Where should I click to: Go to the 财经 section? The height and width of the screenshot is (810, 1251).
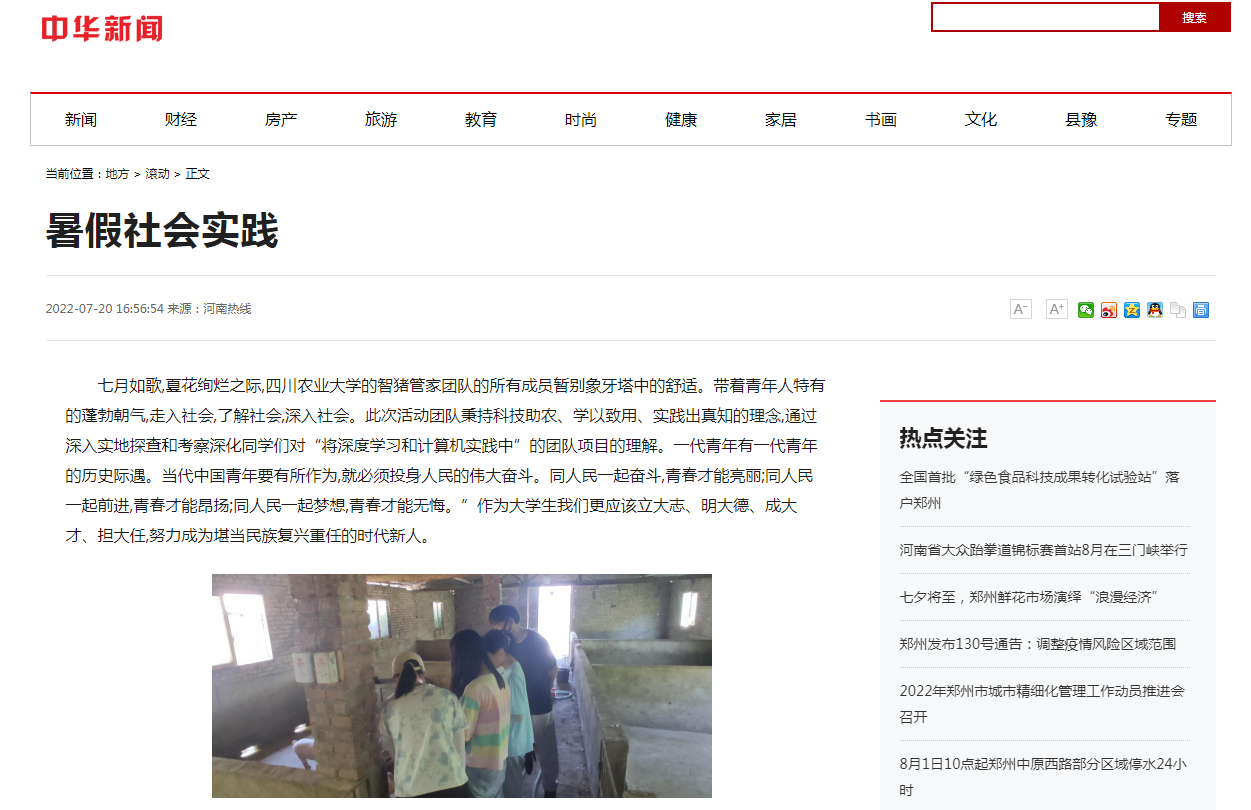[181, 120]
